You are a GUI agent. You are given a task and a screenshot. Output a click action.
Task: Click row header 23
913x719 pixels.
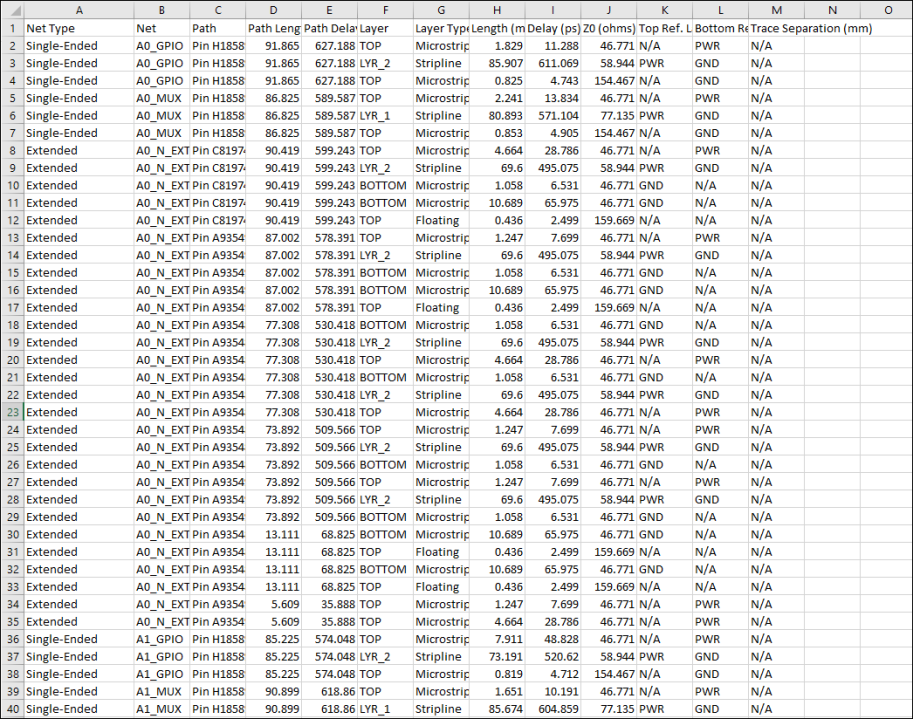point(11,412)
